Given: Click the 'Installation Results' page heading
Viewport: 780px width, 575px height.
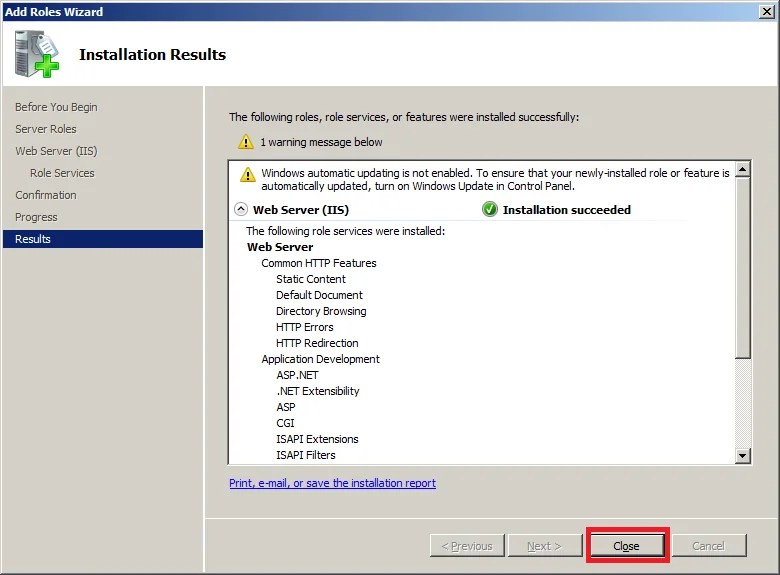Looking at the screenshot, I should click(x=153, y=54).
